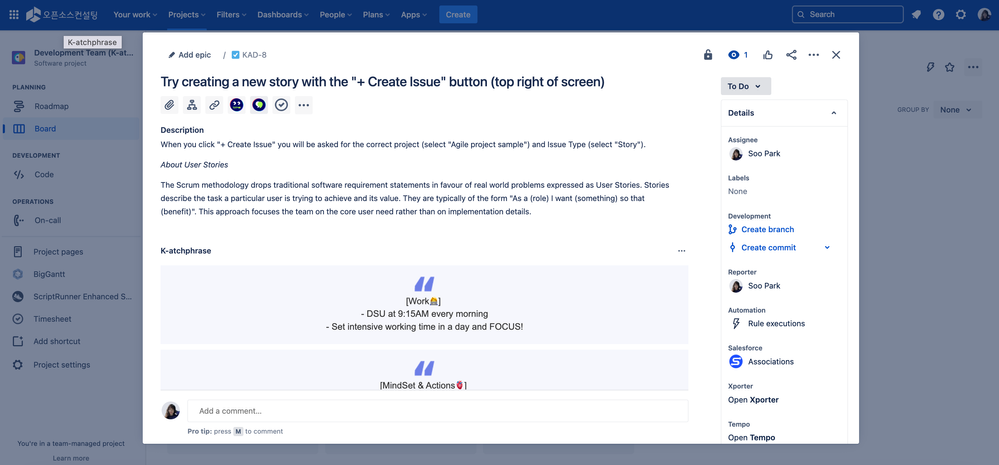The image size is (999, 465).
Task: Open Project pages in the sidebar
Action: (x=71, y=252)
